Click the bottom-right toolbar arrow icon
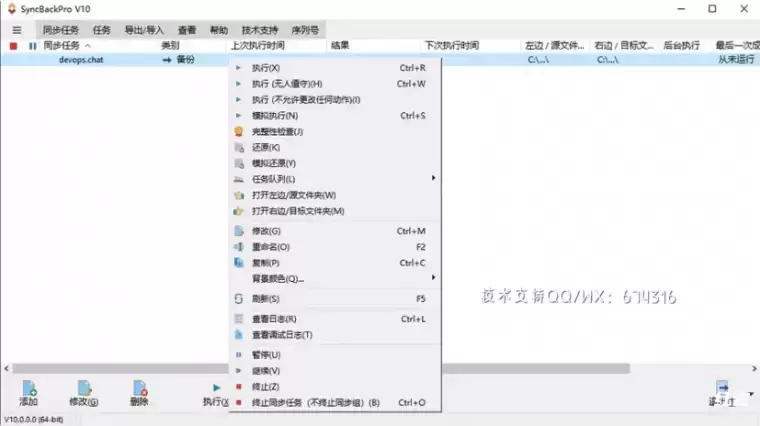Screen dimensions: 760x426 click(723, 387)
